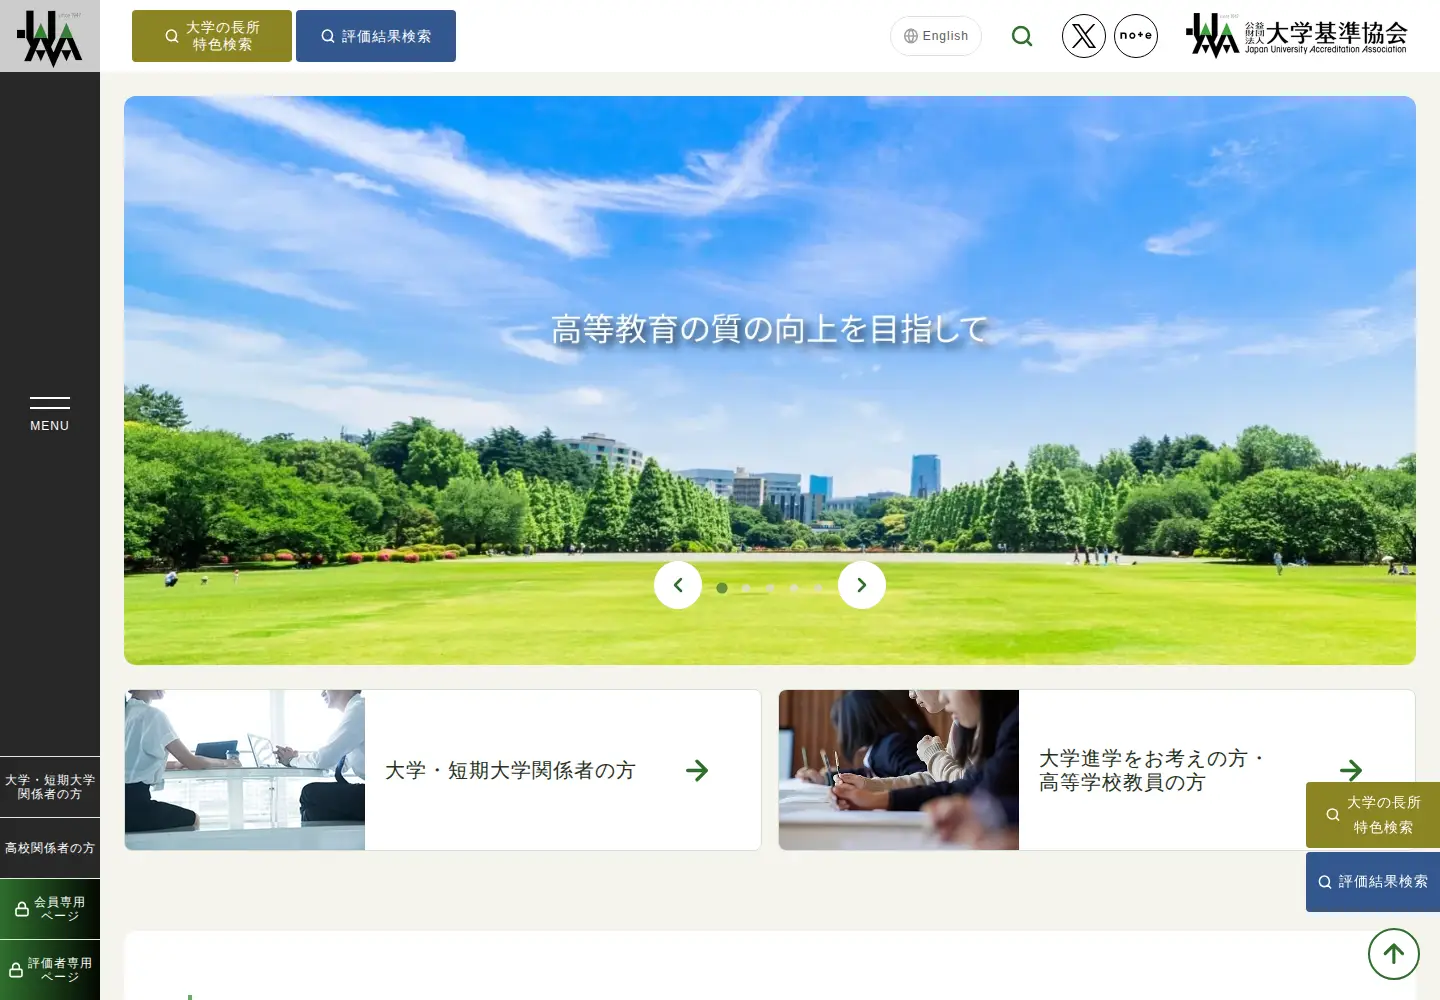Image resolution: width=1440 pixels, height=1000 pixels.
Task: Click 大学進学をお考えの方・高等学校教員の方 card text
Action: point(1151,770)
